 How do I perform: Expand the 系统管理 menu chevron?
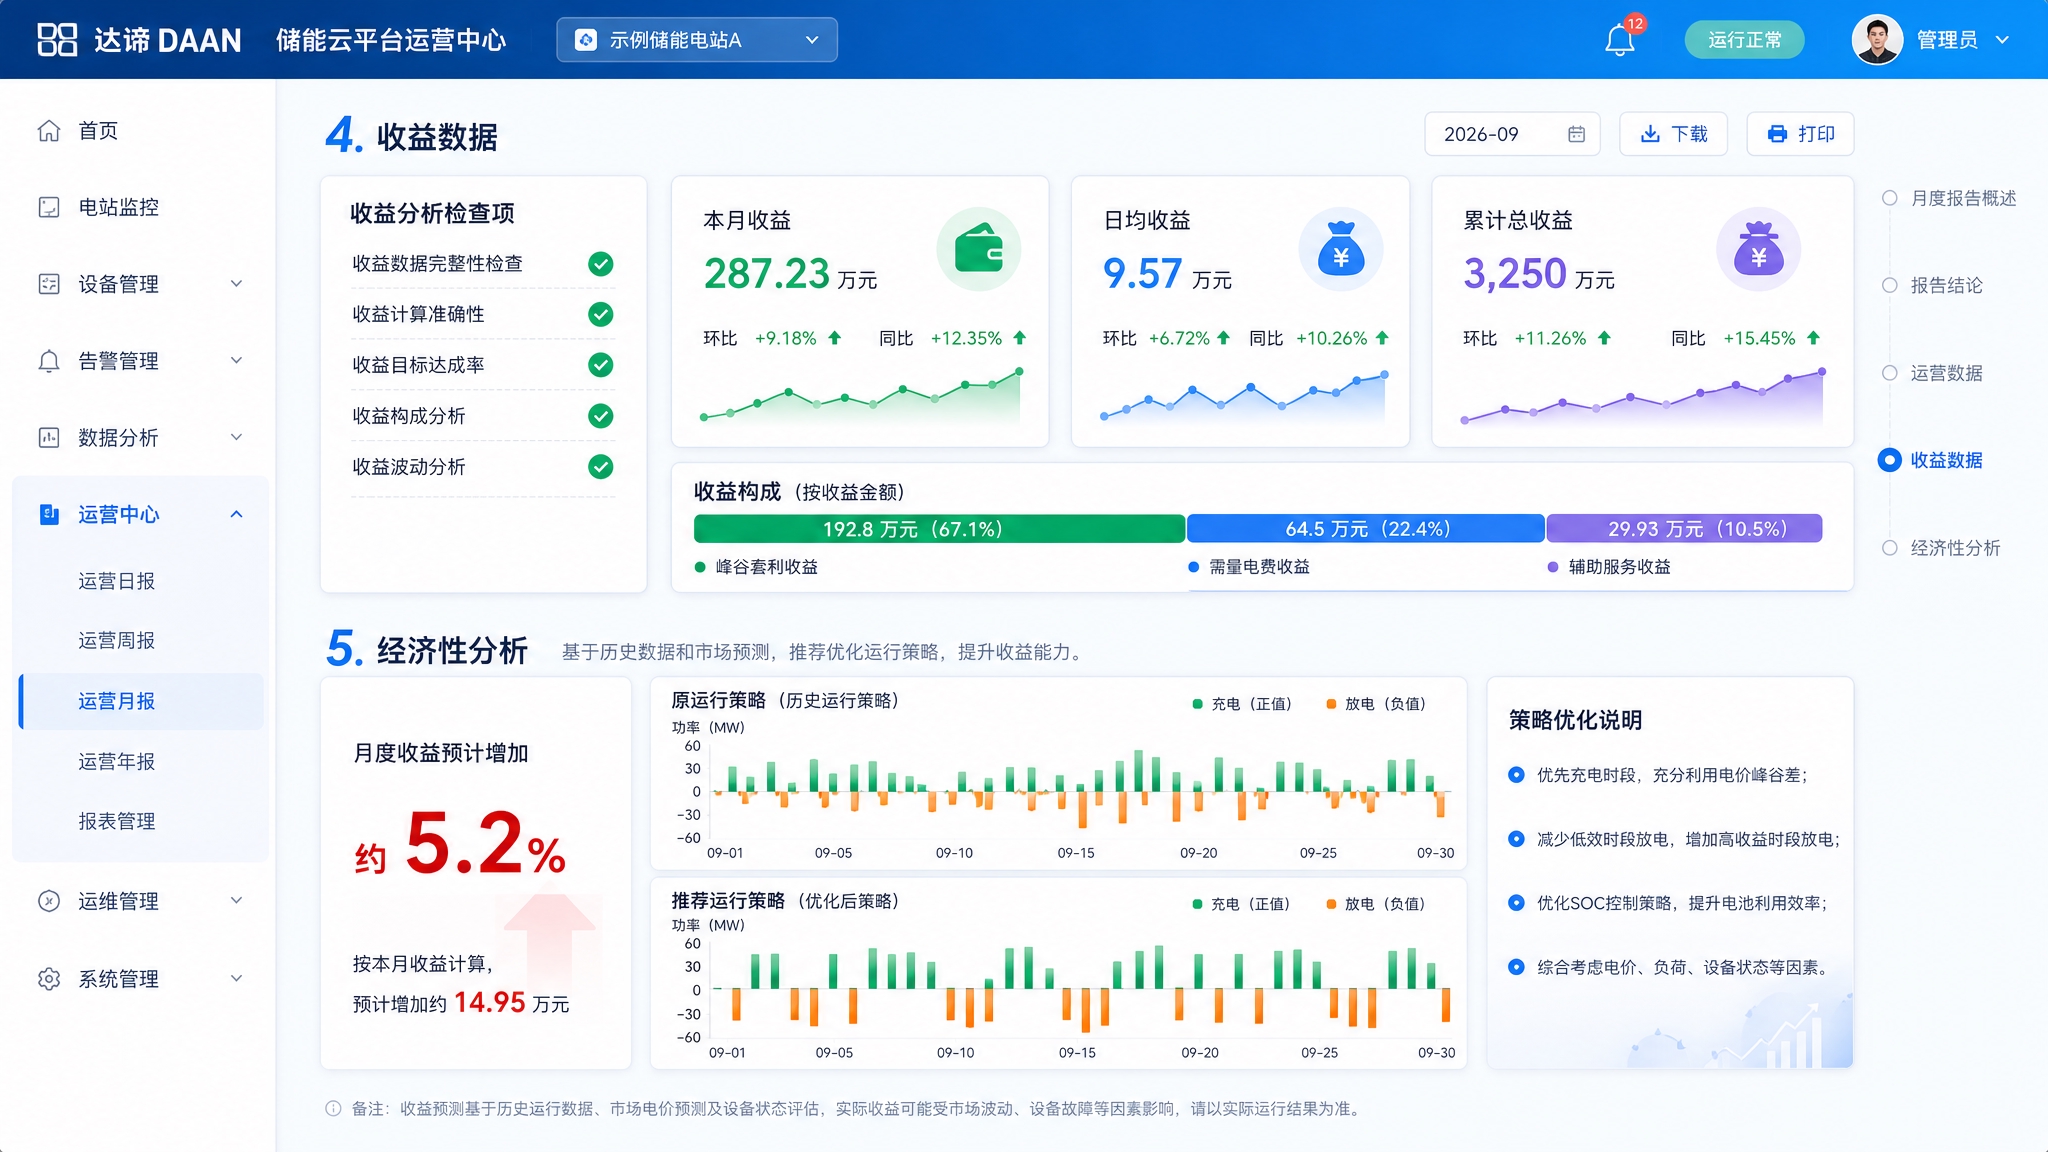[237, 978]
